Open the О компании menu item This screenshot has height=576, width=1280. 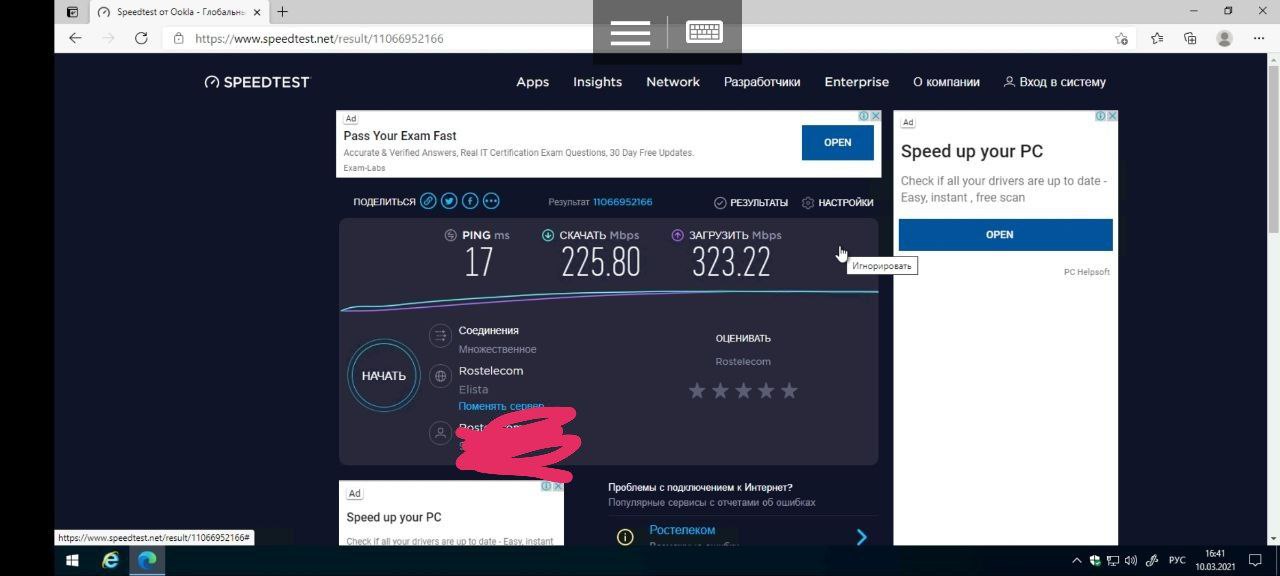pyautogui.click(x=946, y=82)
